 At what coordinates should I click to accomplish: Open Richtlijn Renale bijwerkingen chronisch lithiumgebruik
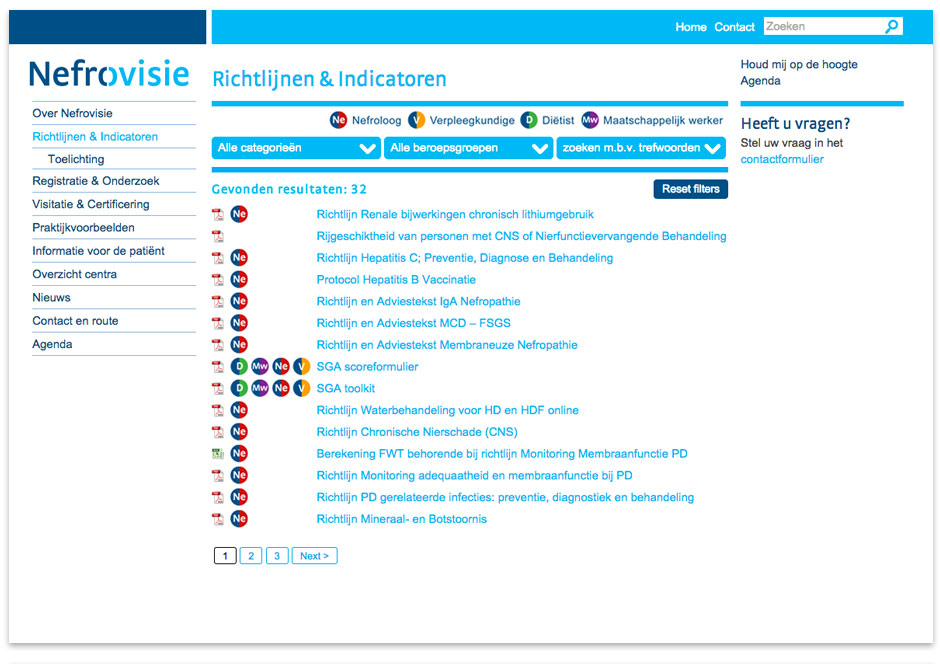coord(455,215)
